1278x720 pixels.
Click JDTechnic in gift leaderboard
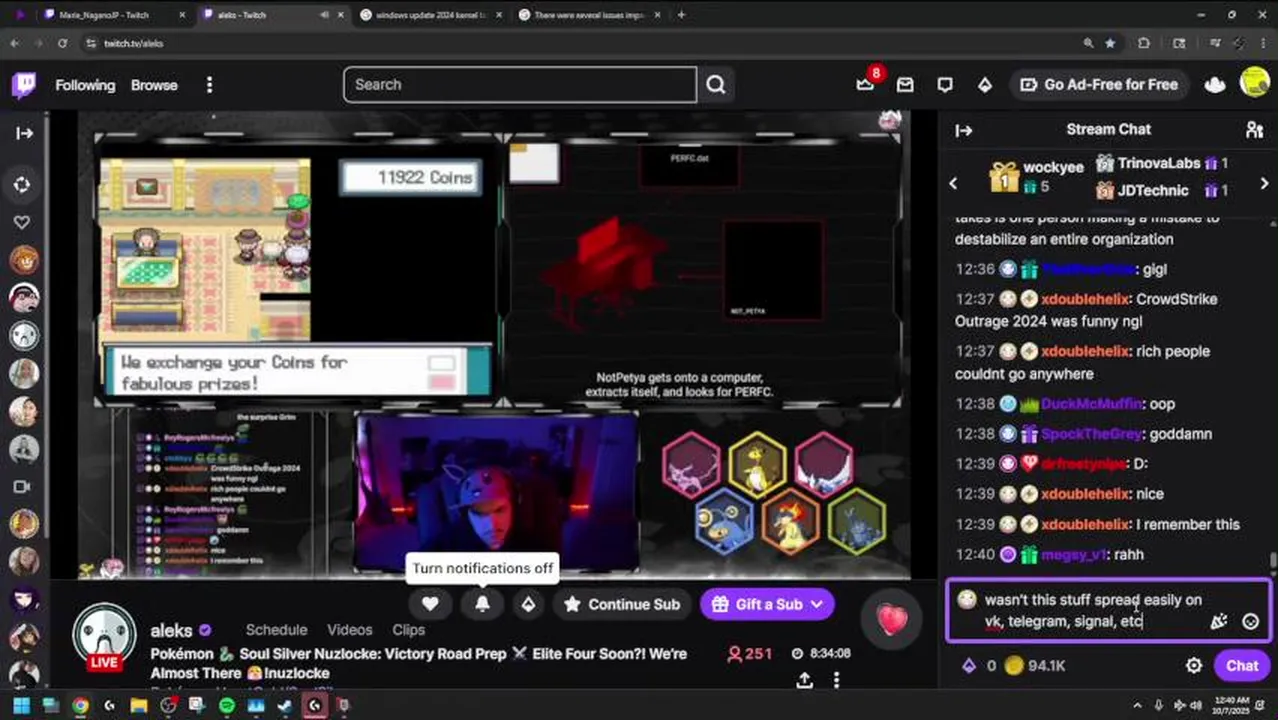tap(1161, 190)
